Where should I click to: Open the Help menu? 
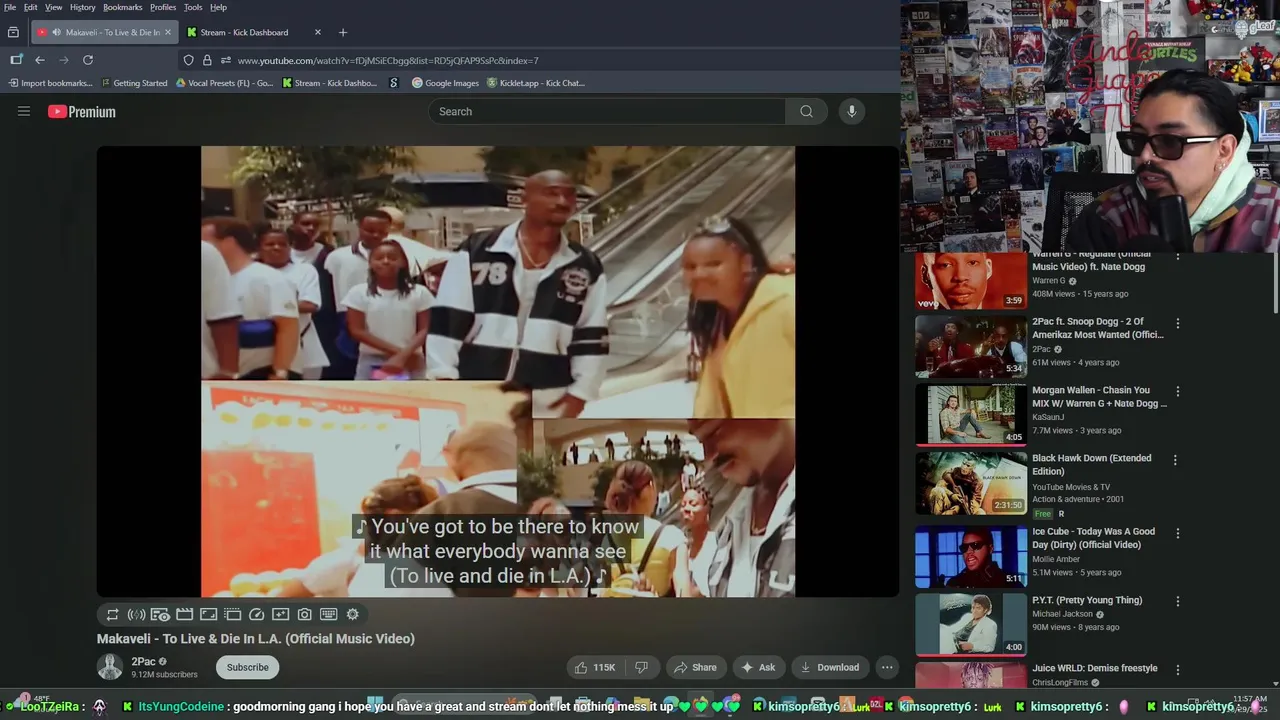pos(218,7)
